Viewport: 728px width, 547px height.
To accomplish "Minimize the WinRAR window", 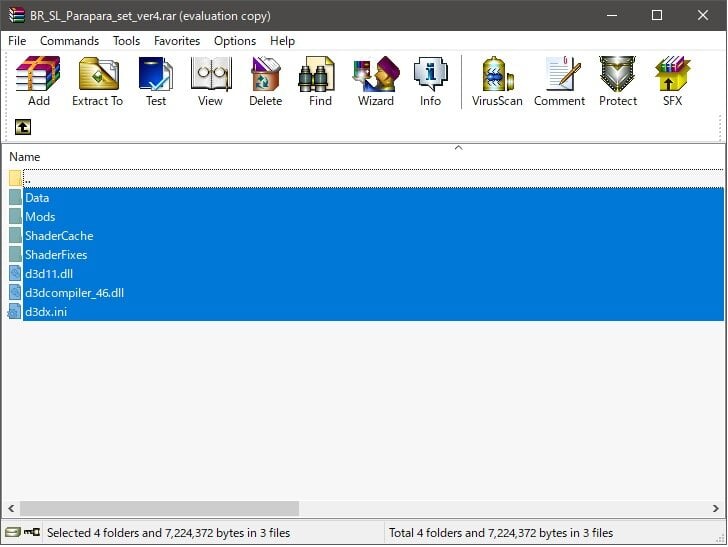I will 612,15.
